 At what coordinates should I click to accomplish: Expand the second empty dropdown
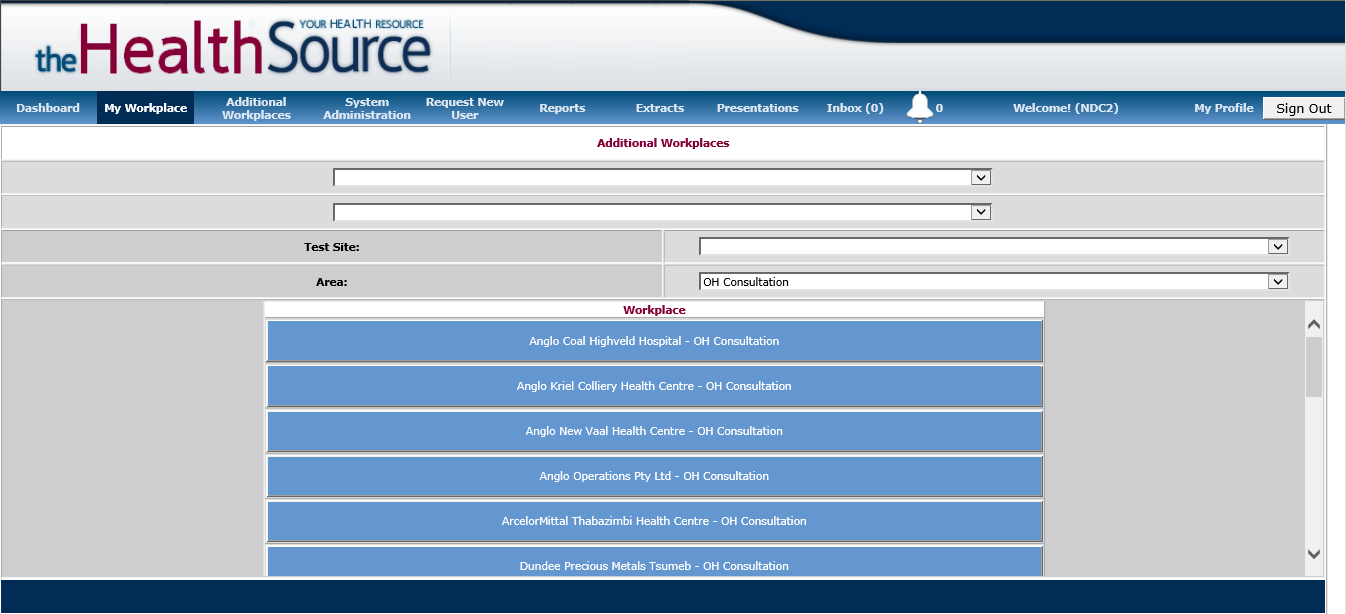[x=662, y=212]
